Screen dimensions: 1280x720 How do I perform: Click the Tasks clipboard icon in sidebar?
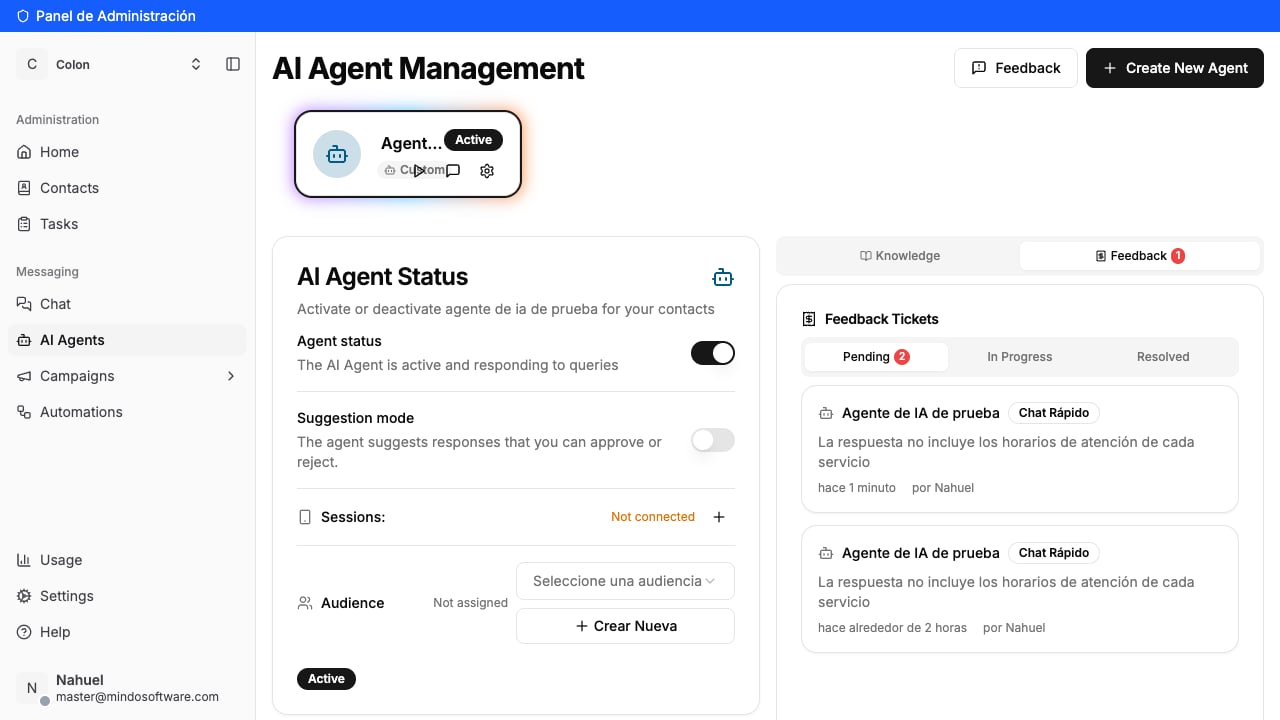[24, 224]
